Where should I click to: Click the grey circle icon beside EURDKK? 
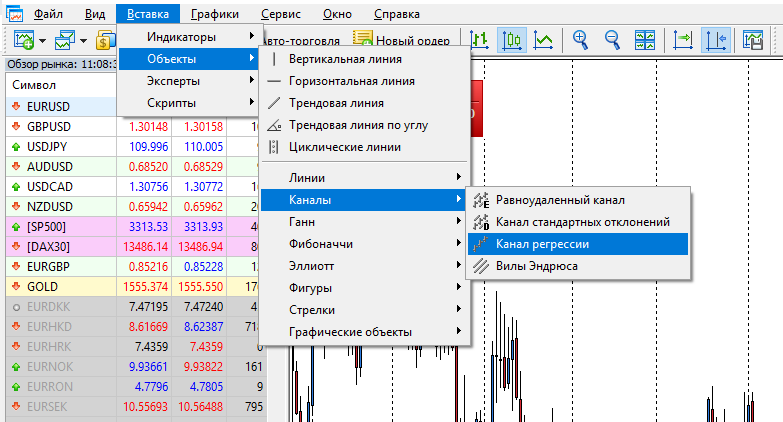(x=16, y=307)
